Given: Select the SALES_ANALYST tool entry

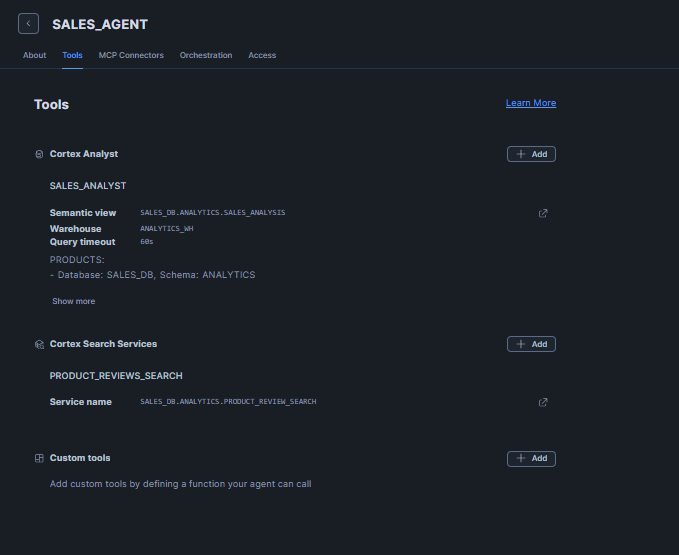Looking at the screenshot, I should 88,185.
